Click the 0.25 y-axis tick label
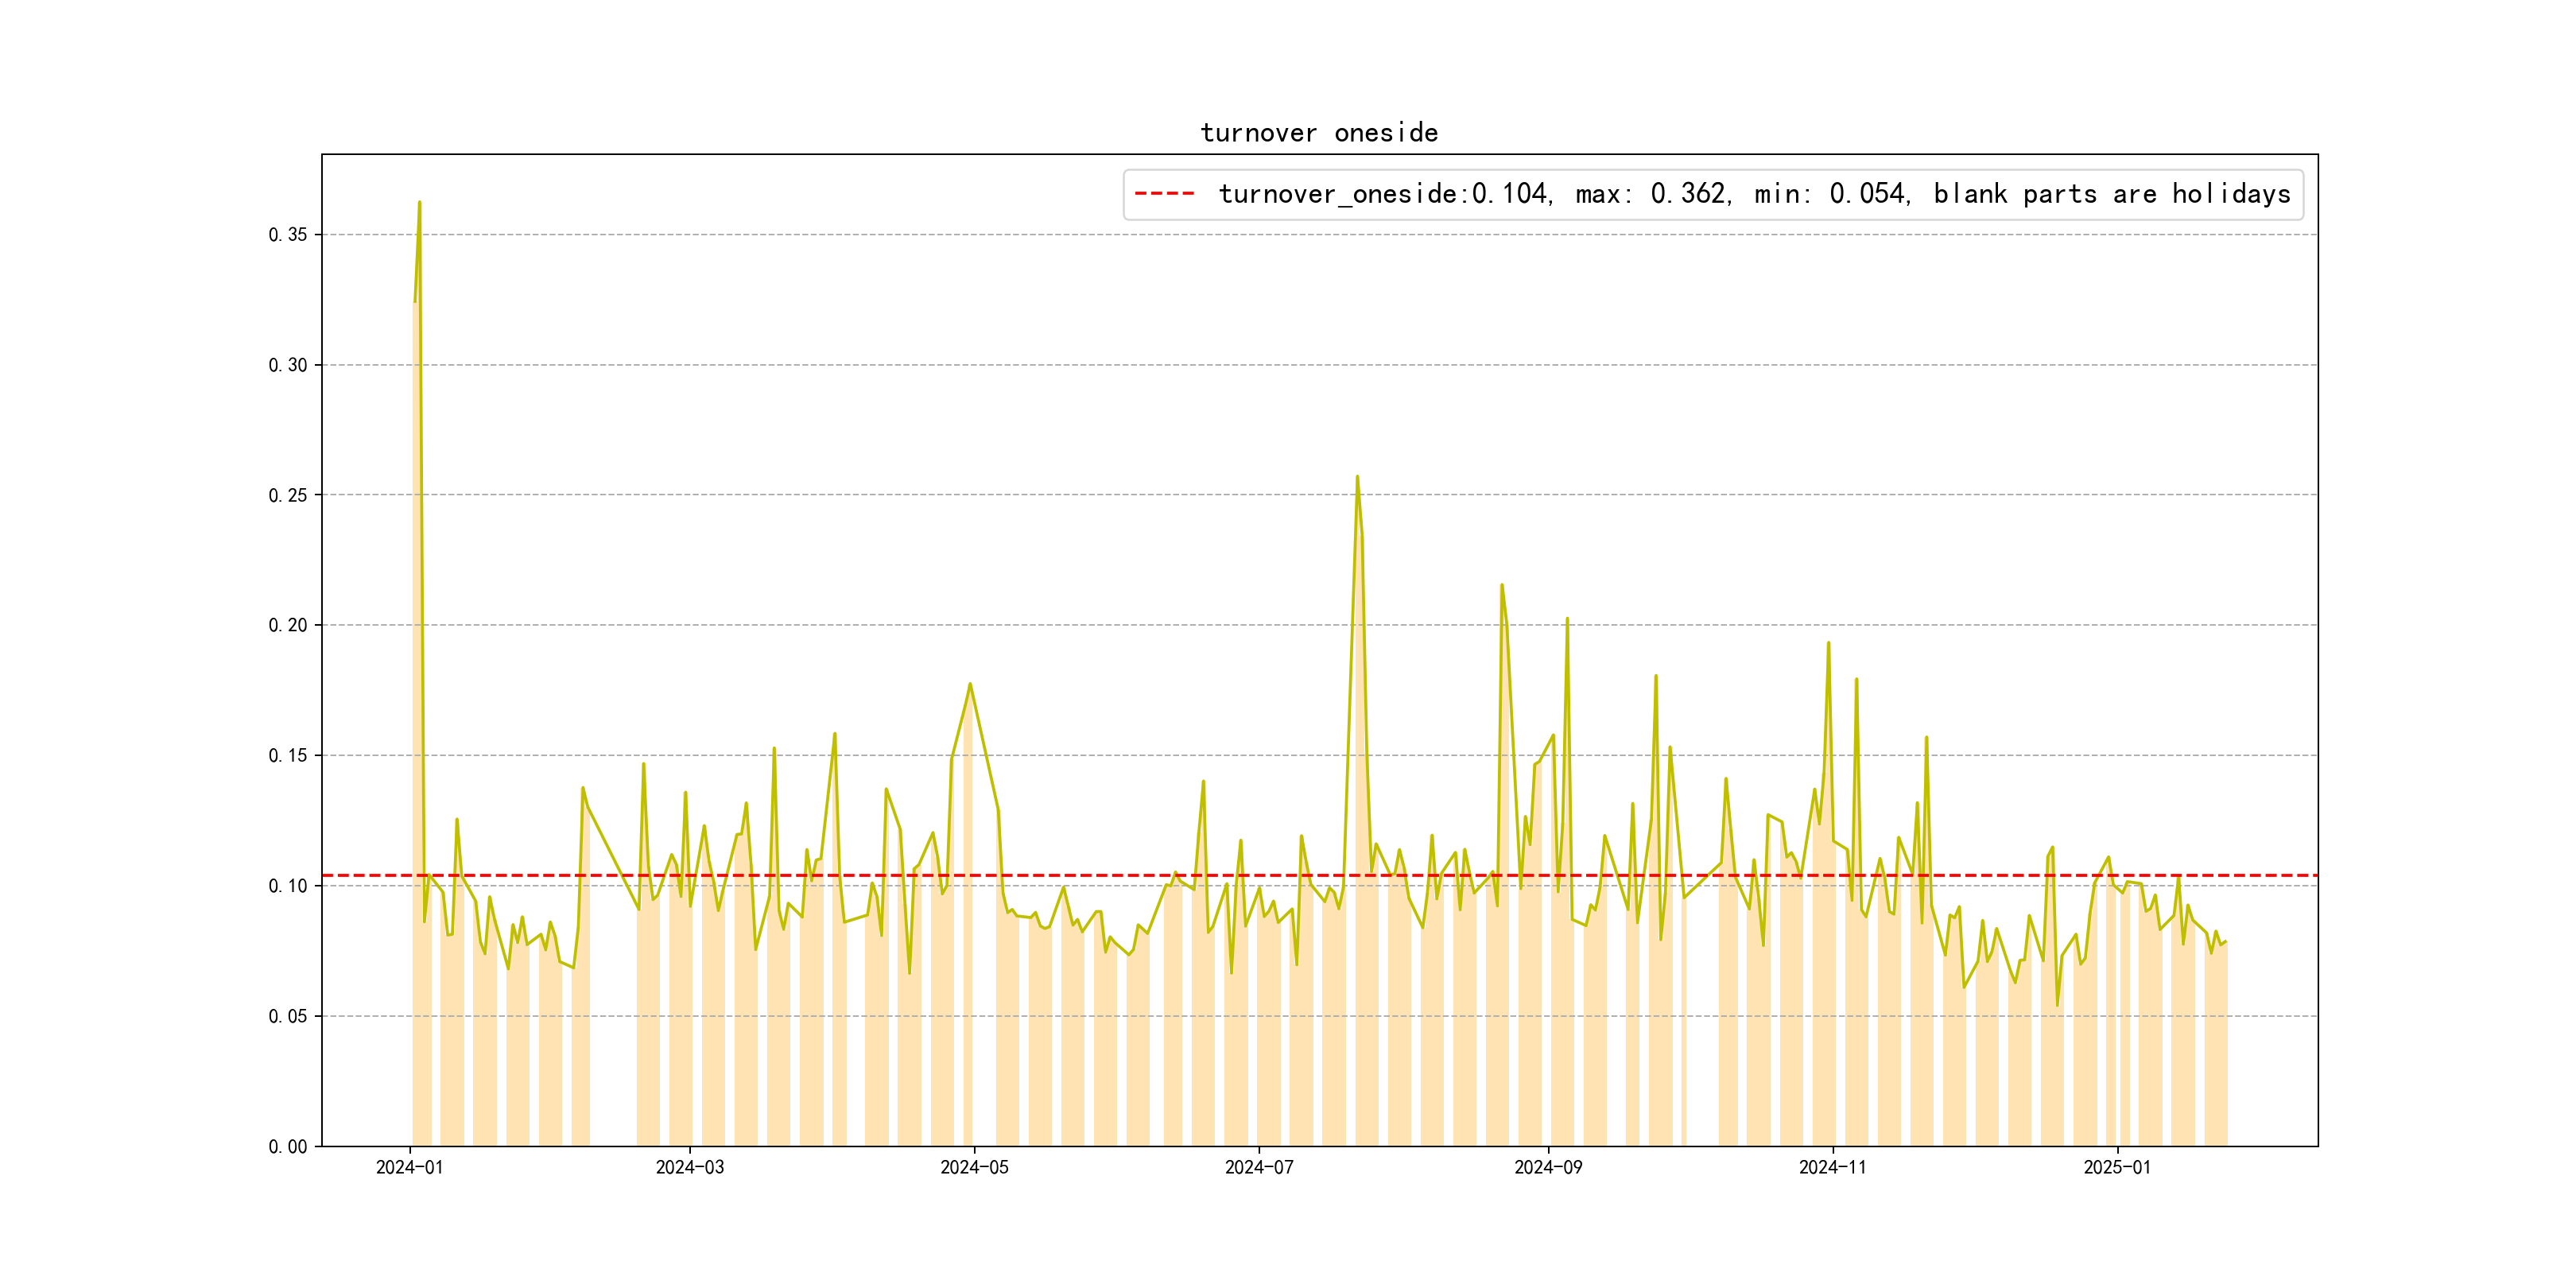The image size is (2576, 1288). 288,495
